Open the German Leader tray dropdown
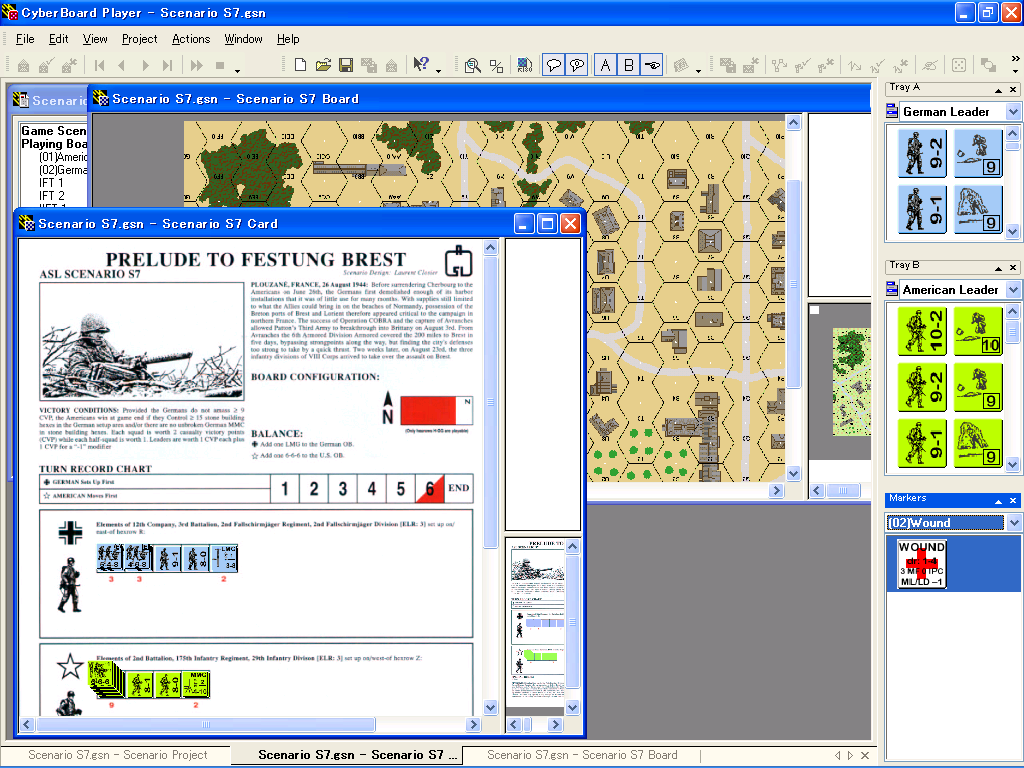 pos(1013,112)
